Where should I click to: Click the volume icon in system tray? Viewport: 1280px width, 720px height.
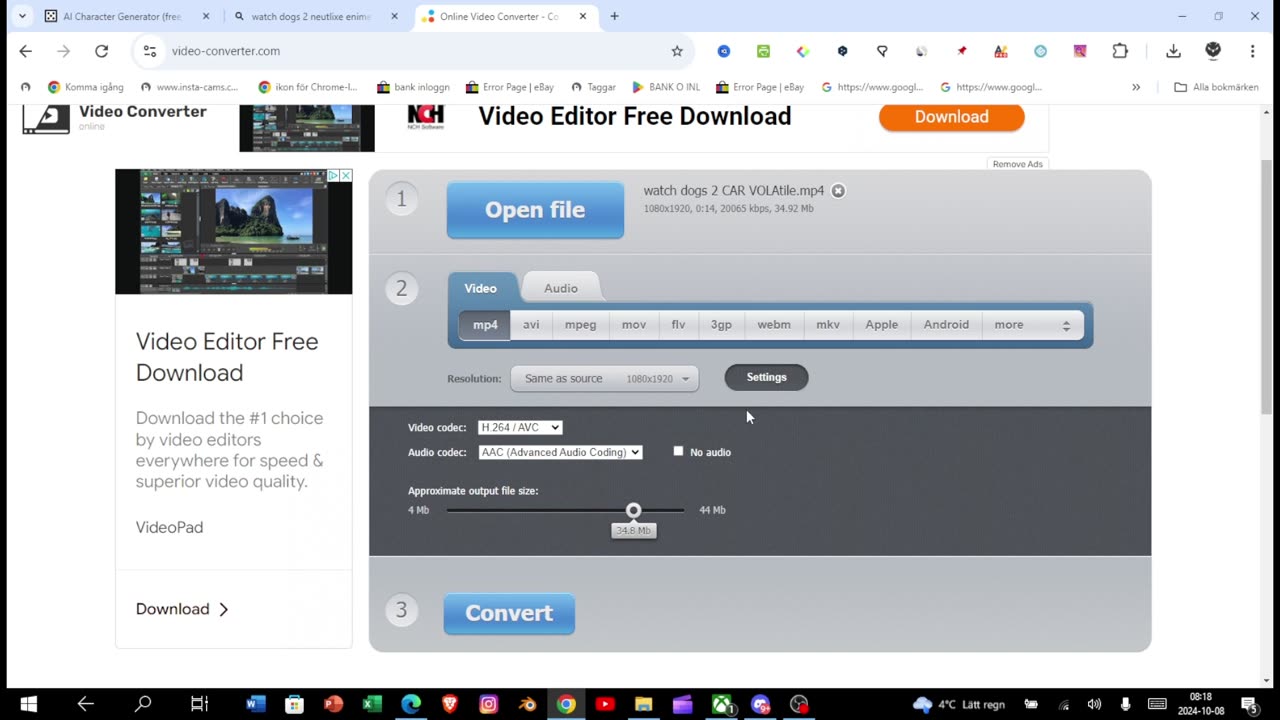click(1094, 704)
